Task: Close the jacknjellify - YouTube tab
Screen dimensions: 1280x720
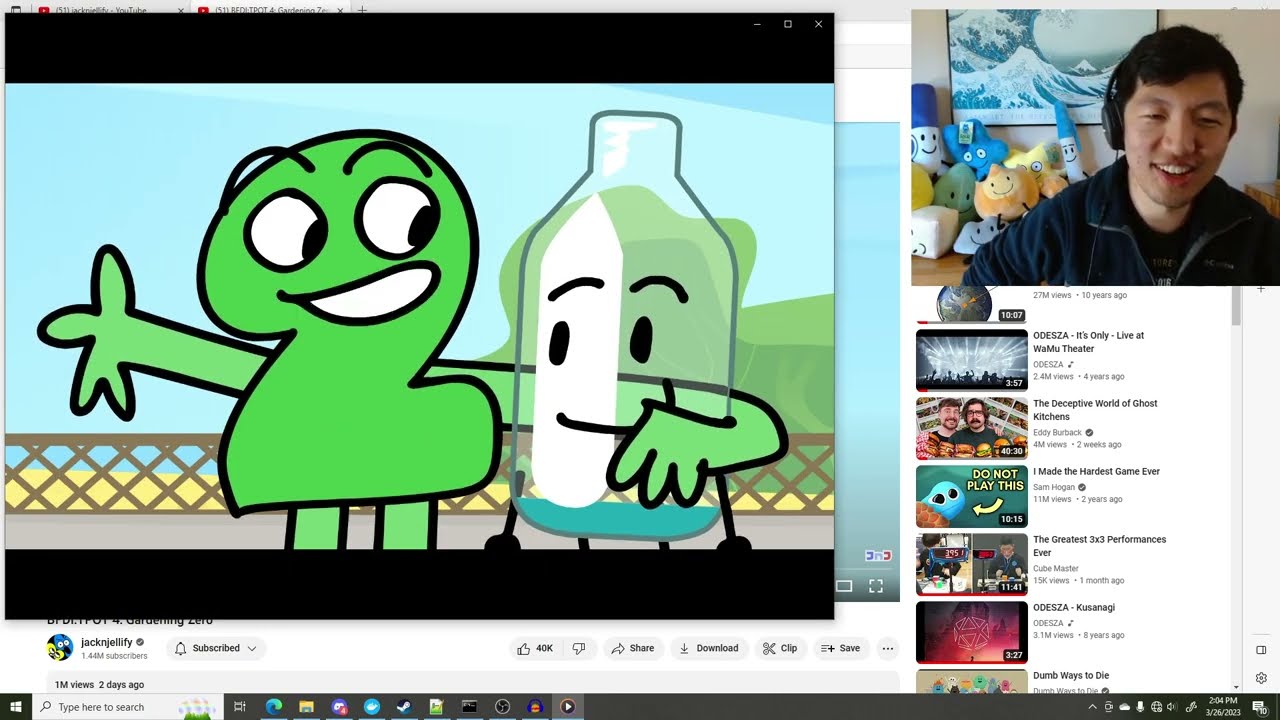Action: [181, 10]
